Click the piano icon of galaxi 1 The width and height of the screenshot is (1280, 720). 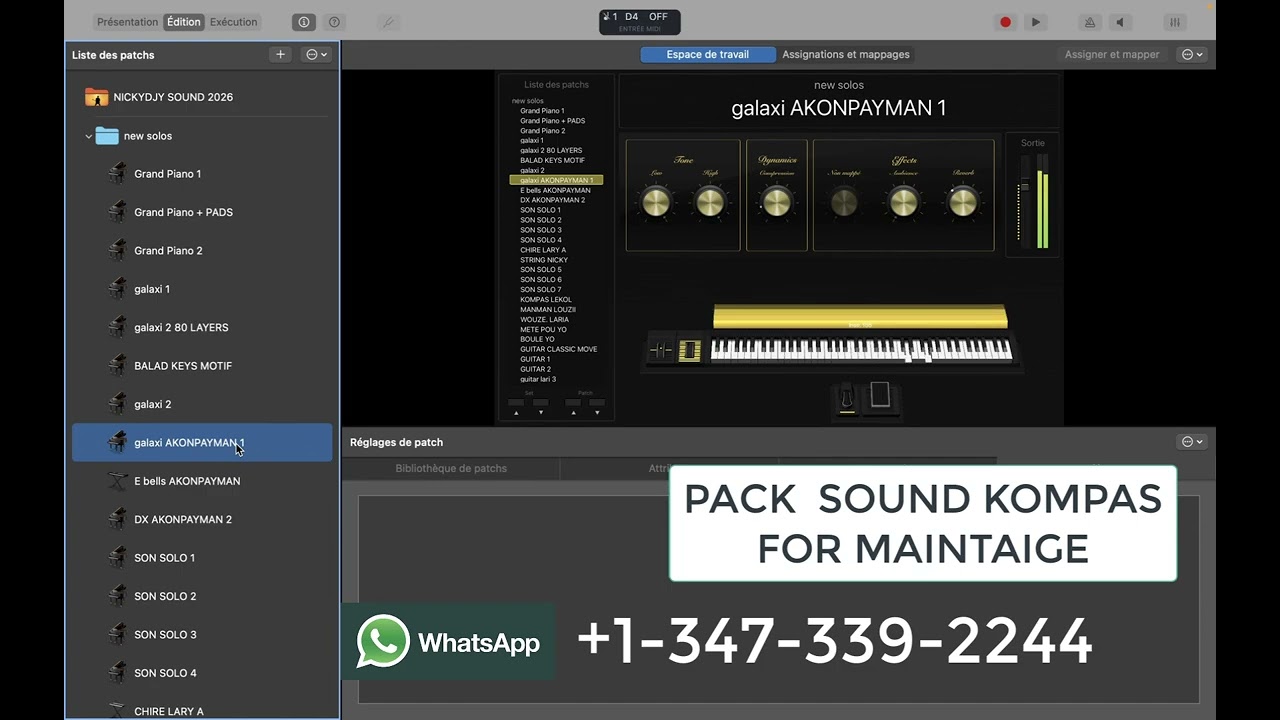point(117,288)
